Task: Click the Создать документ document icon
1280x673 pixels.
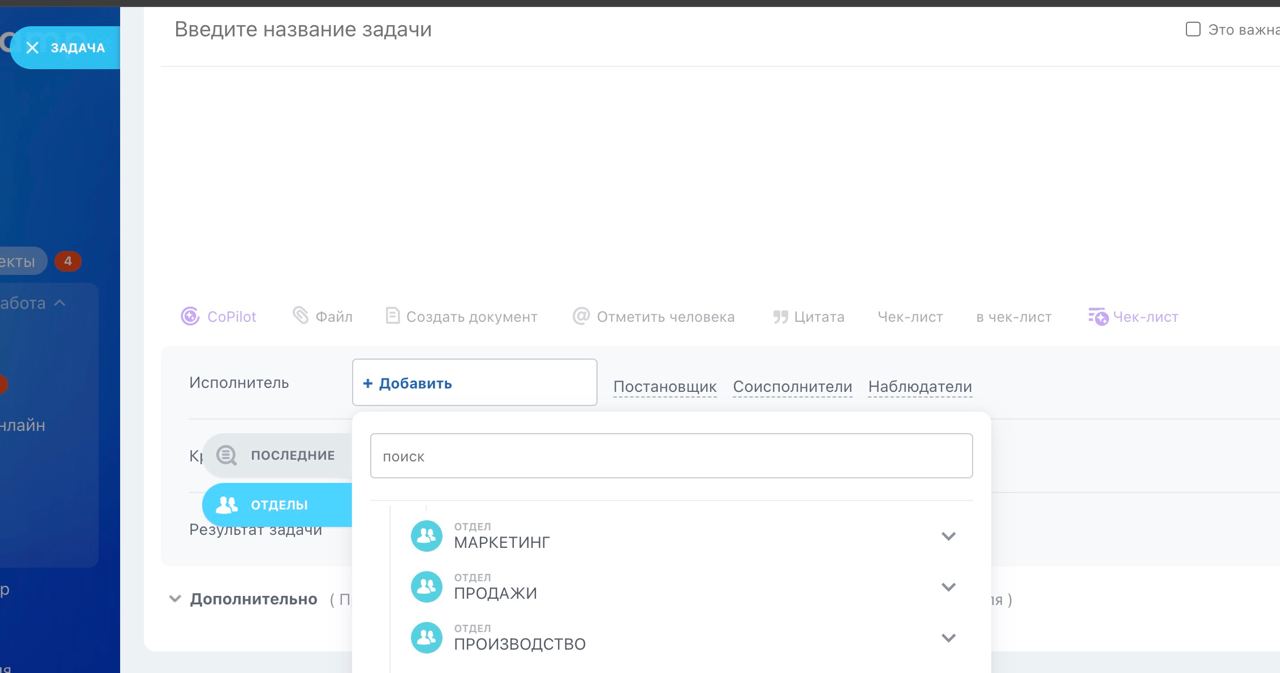Action: tap(393, 316)
